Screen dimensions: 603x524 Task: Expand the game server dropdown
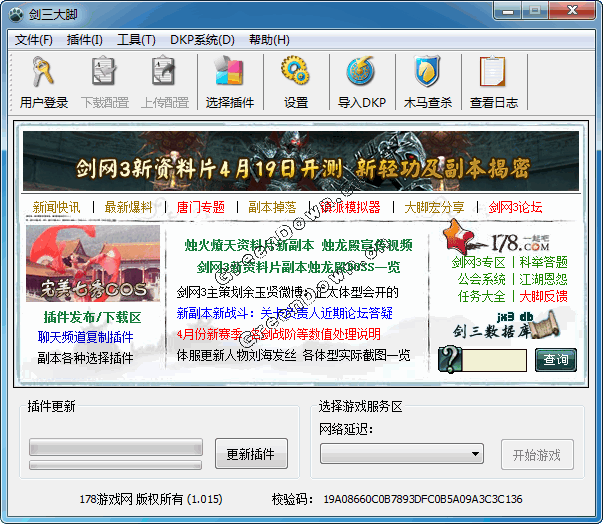pyautogui.click(x=402, y=454)
